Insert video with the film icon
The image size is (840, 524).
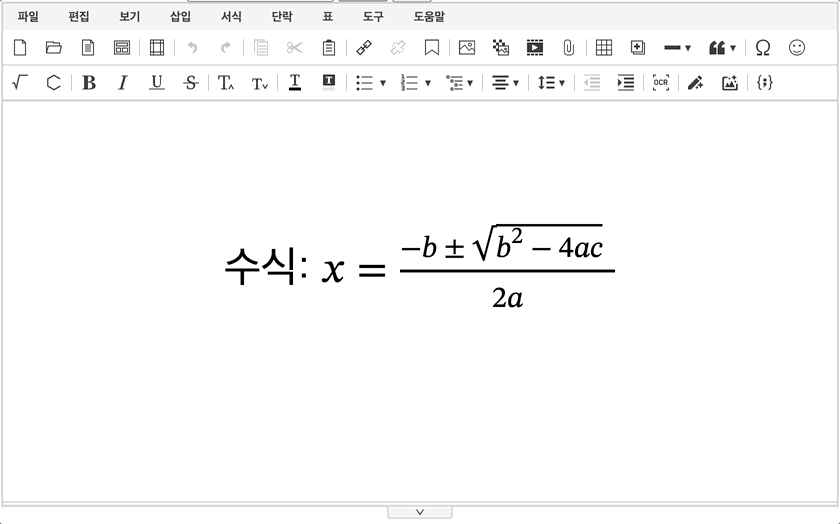click(x=535, y=47)
